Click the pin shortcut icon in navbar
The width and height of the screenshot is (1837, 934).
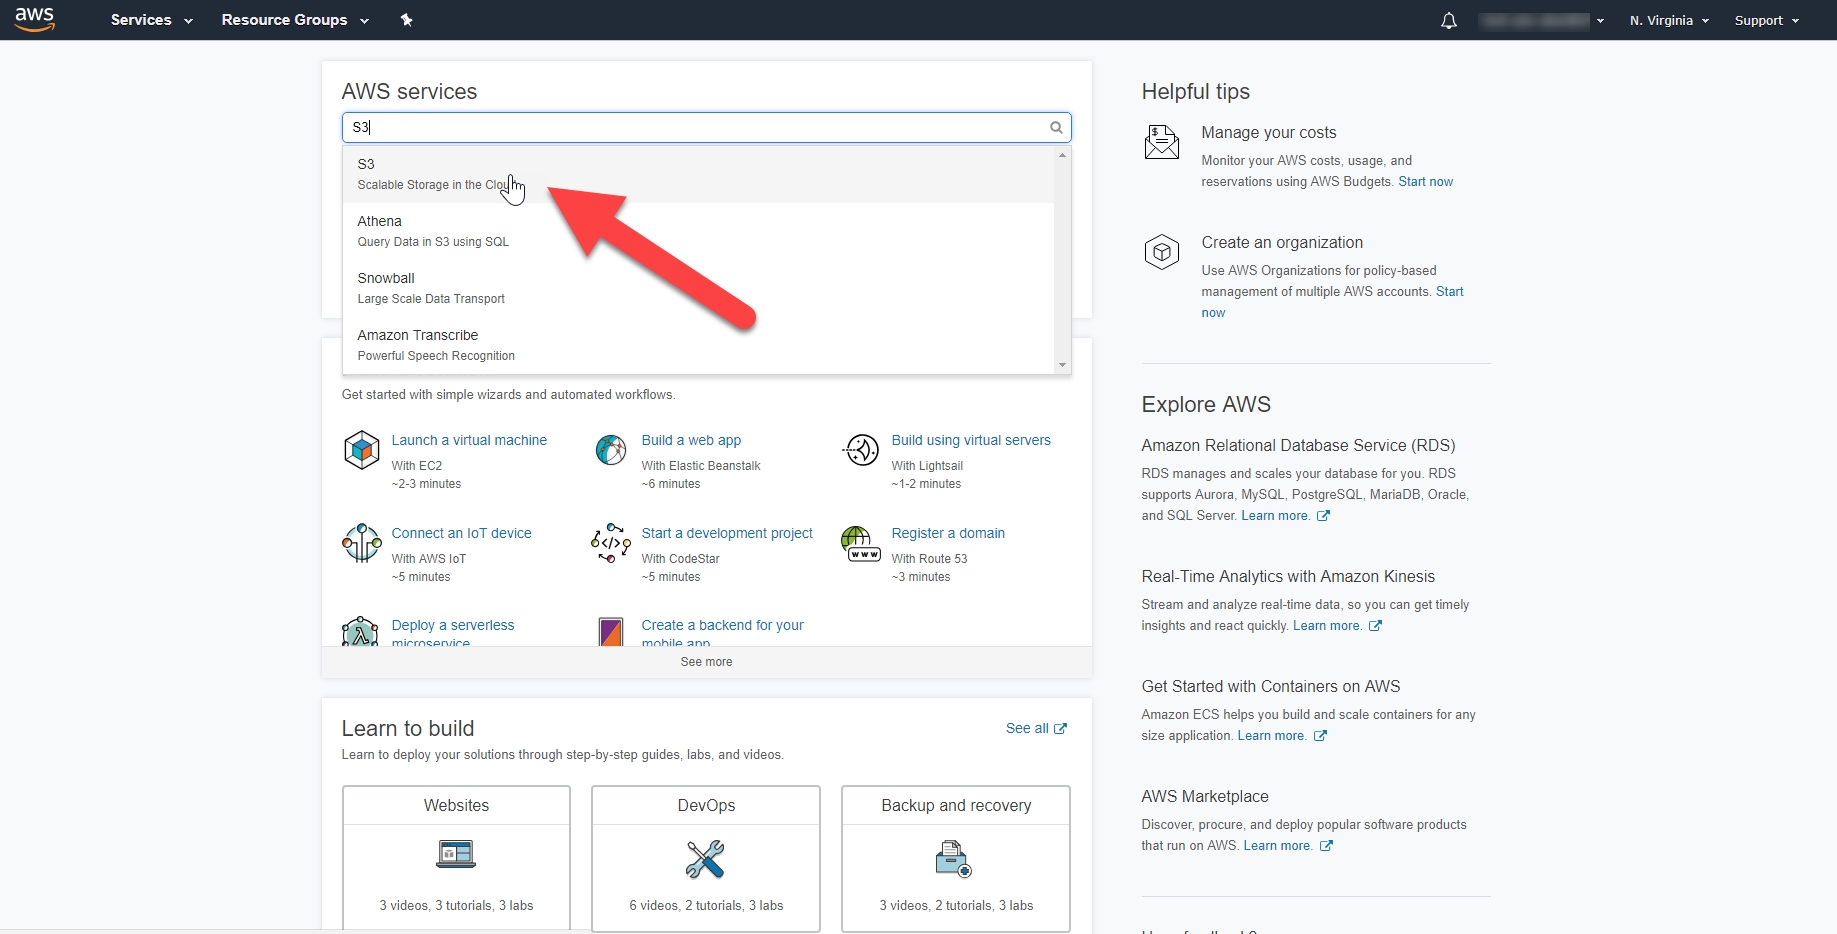click(407, 20)
